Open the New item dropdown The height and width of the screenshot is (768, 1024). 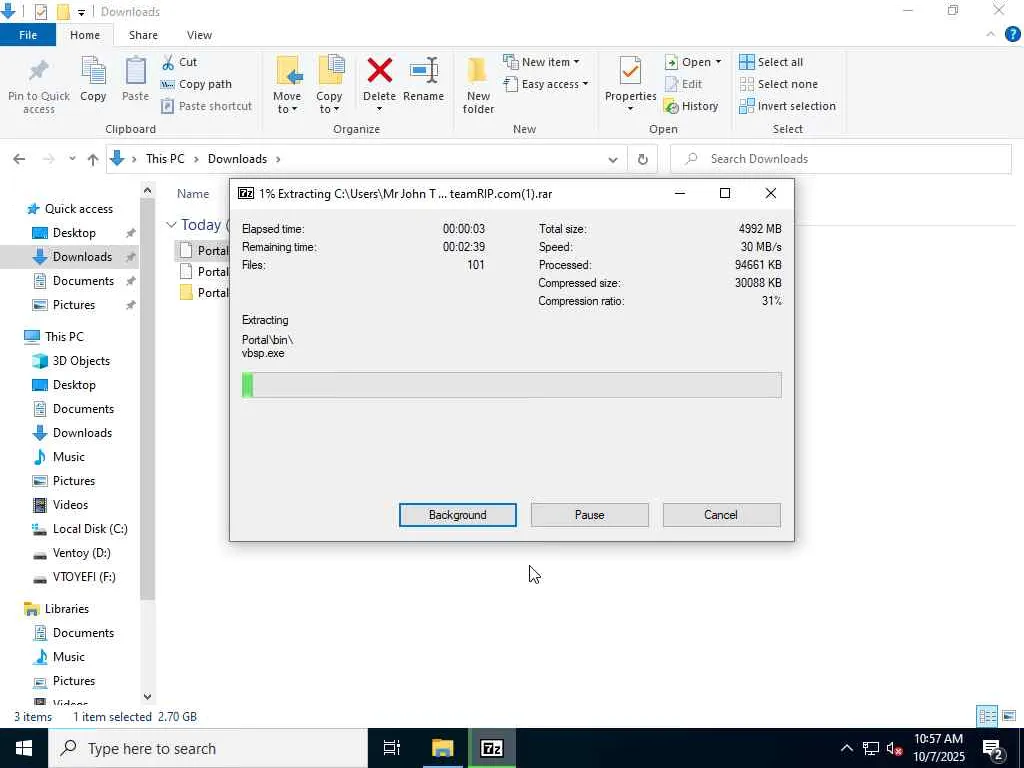pyautogui.click(x=541, y=62)
